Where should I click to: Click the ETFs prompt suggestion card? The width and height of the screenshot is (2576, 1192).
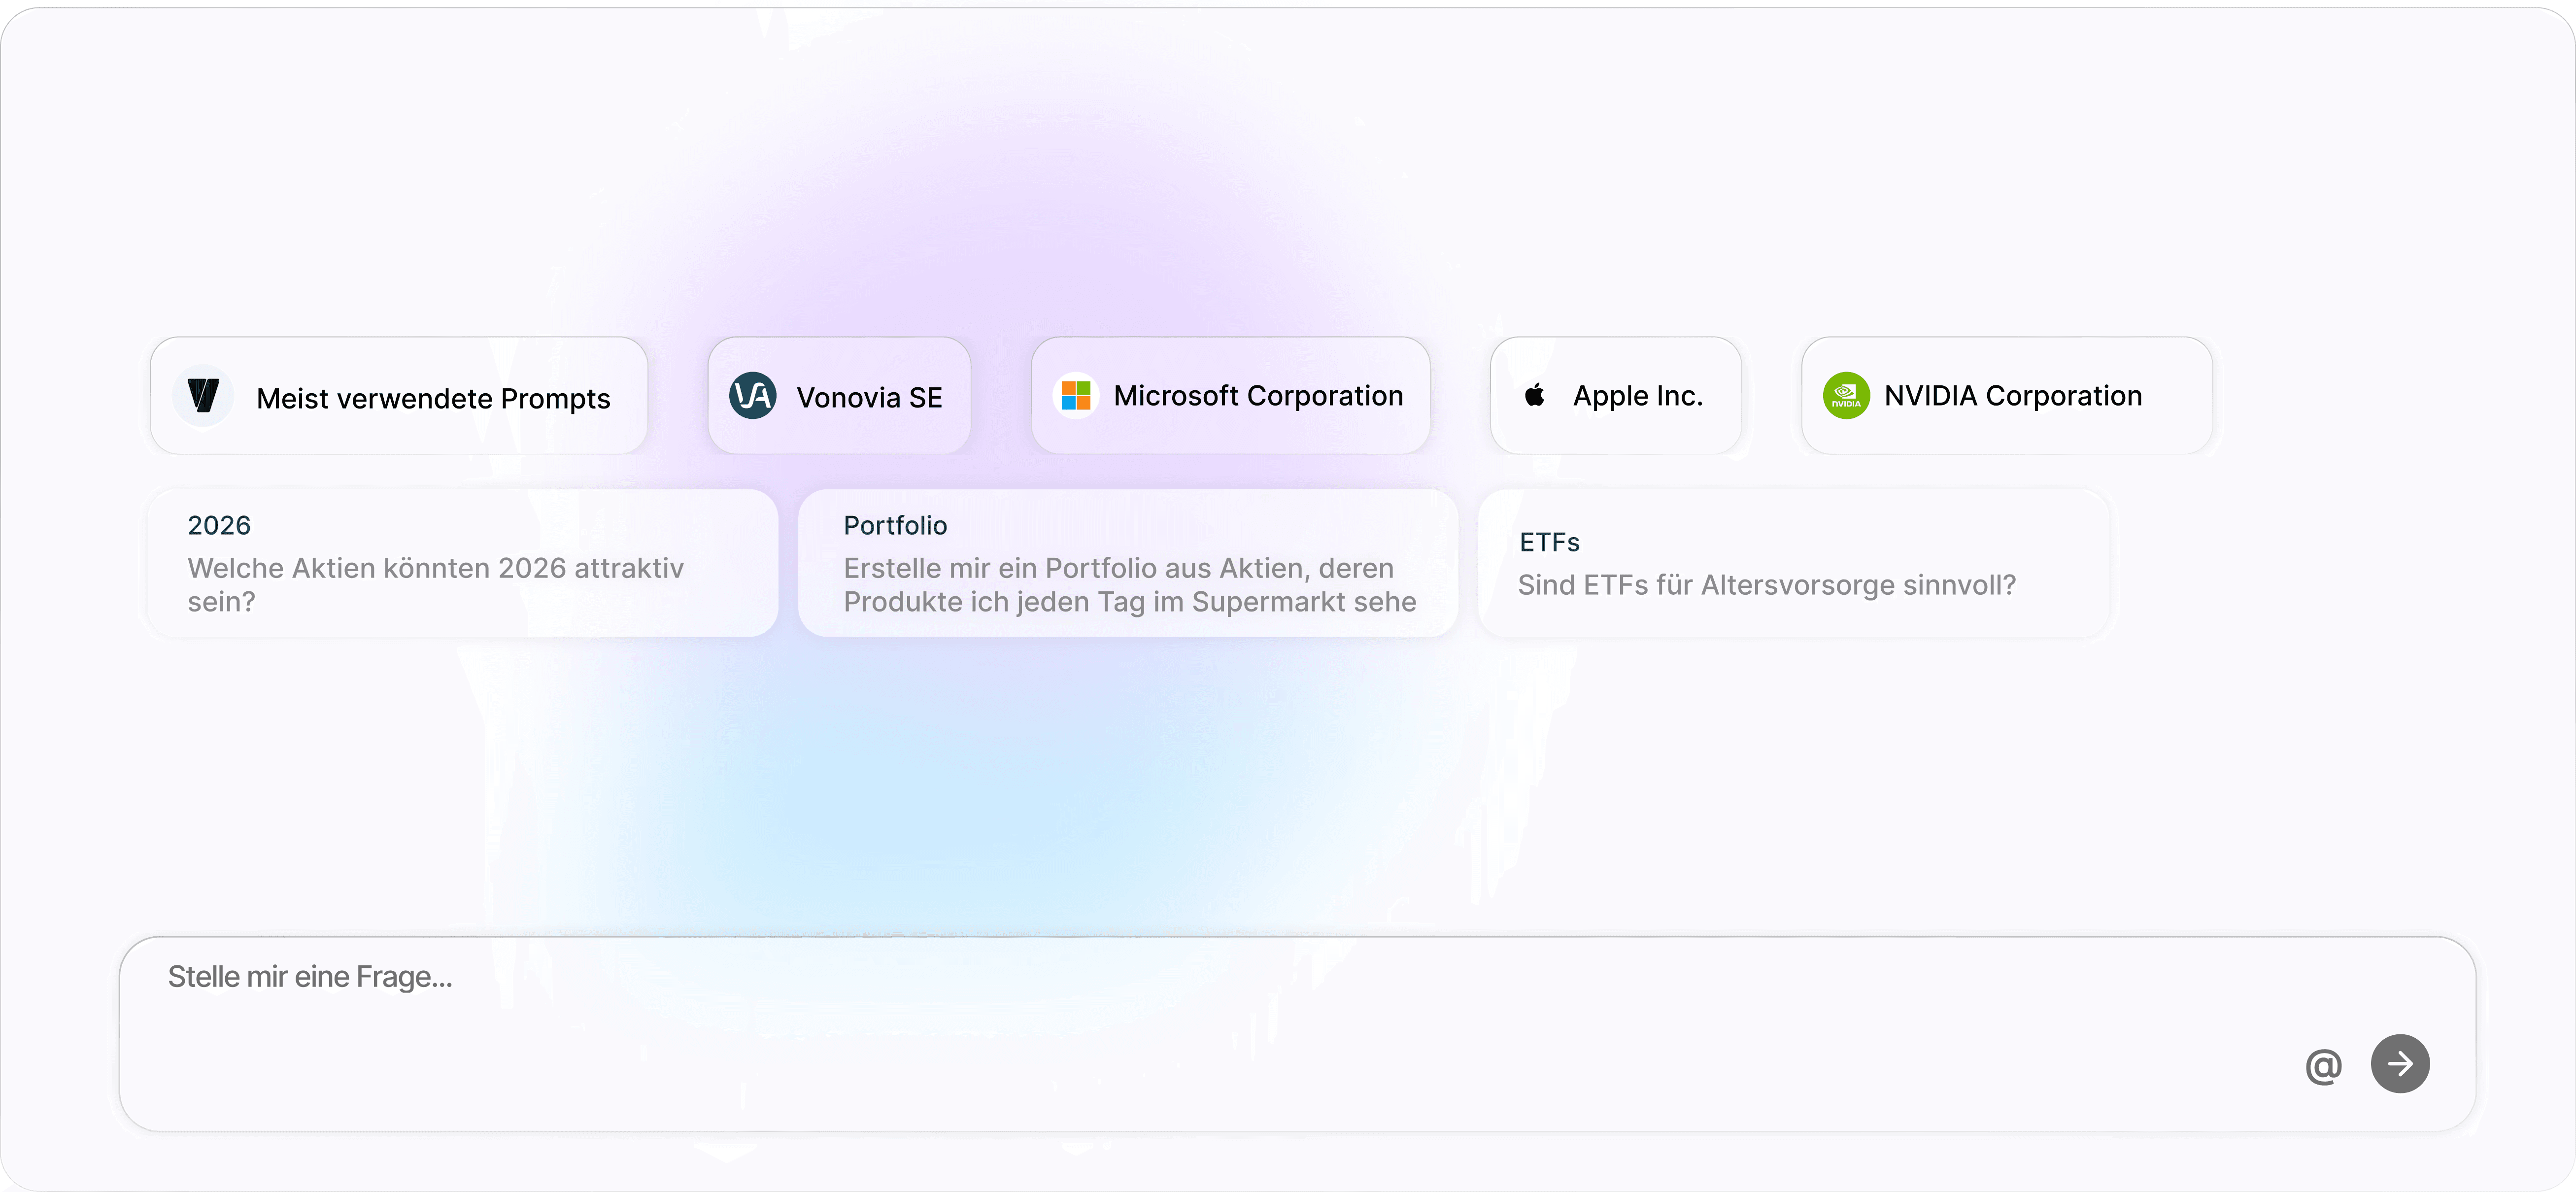tap(1792, 563)
